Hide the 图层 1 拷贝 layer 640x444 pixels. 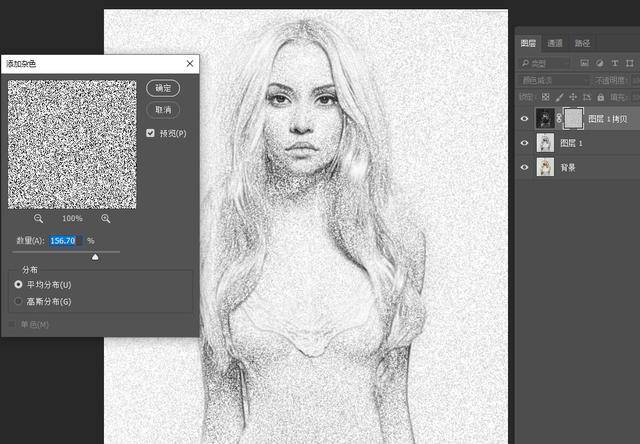(524, 118)
